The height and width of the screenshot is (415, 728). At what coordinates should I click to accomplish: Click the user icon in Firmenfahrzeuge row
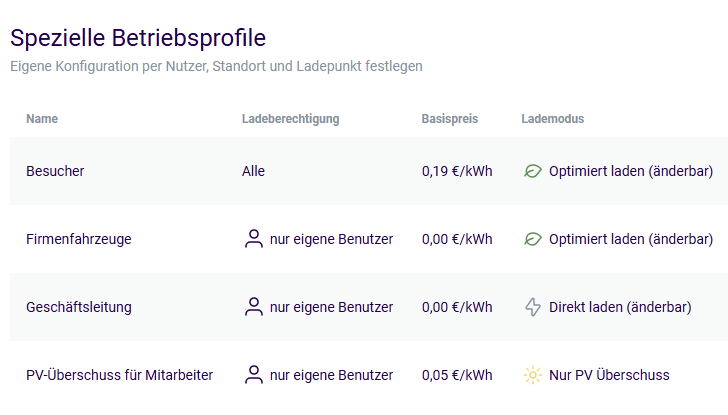pyautogui.click(x=253, y=239)
